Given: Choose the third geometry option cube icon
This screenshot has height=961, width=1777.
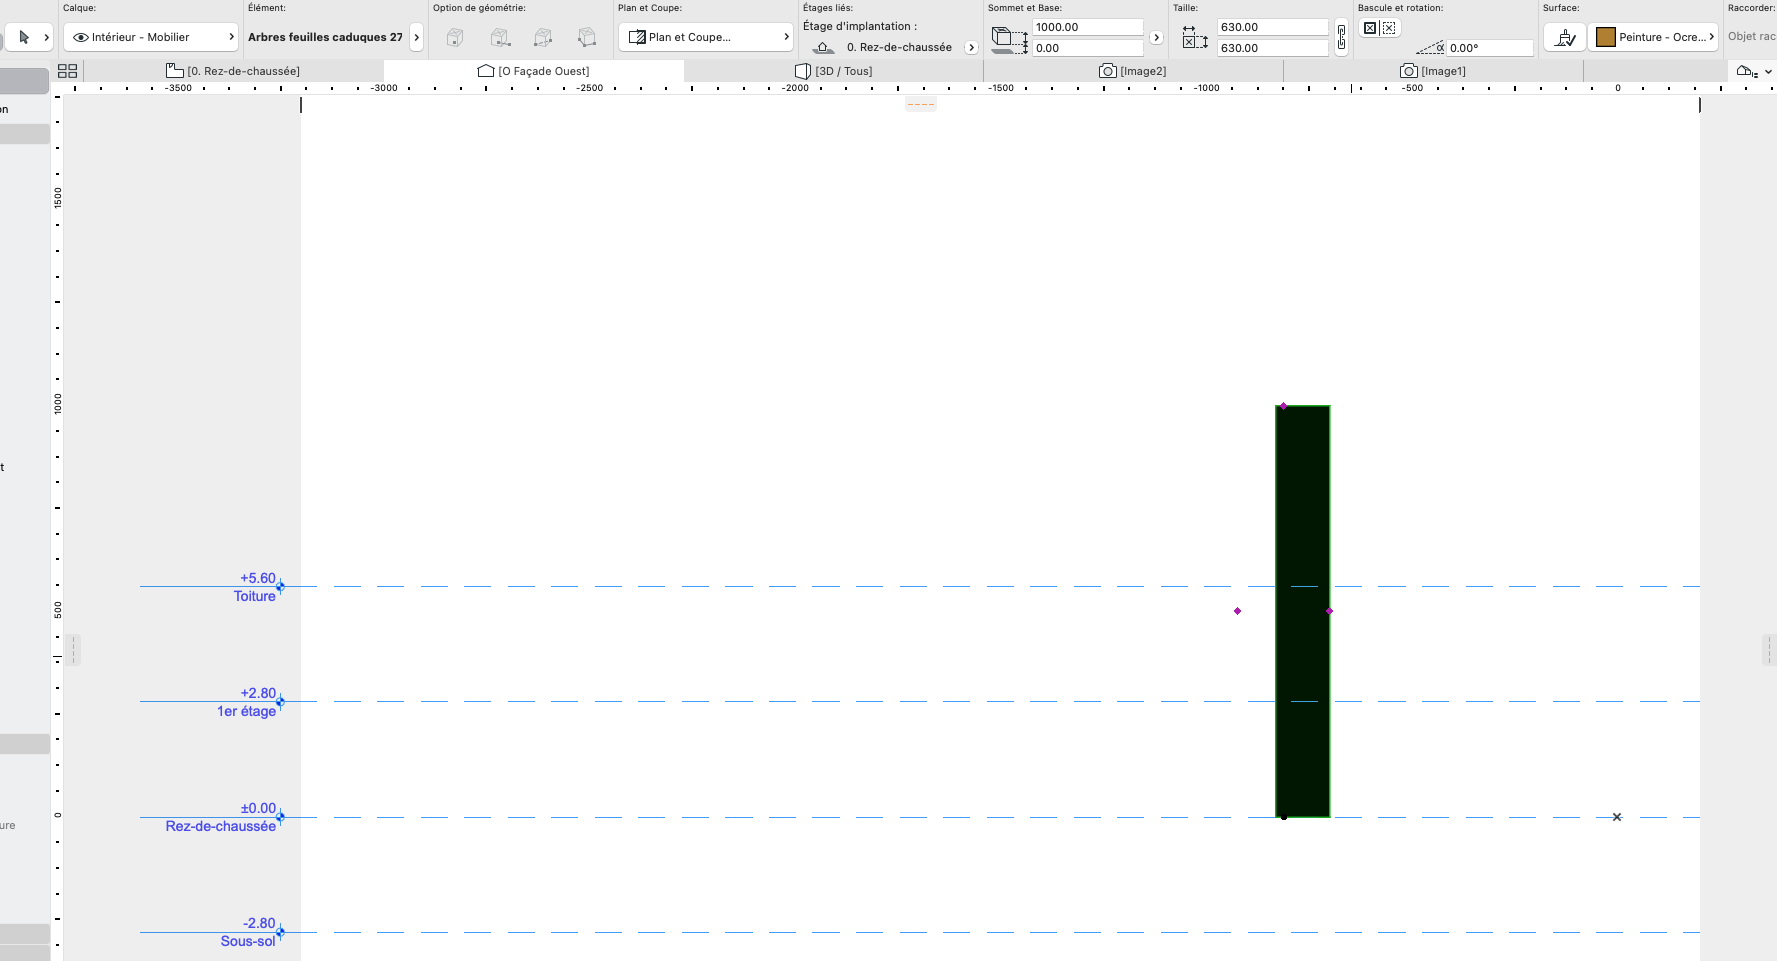Looking at the screenshot, I should click(x=543, y=37).
